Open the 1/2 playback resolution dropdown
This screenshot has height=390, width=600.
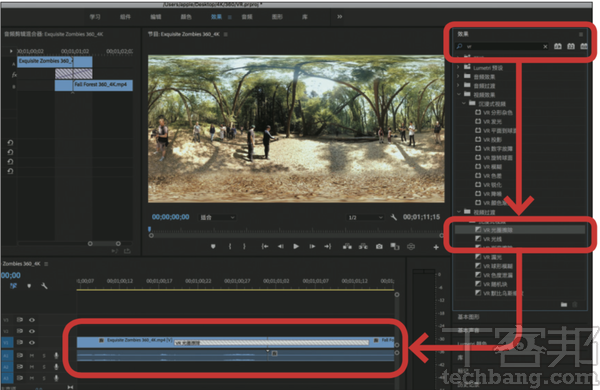[x=365, y=217]
